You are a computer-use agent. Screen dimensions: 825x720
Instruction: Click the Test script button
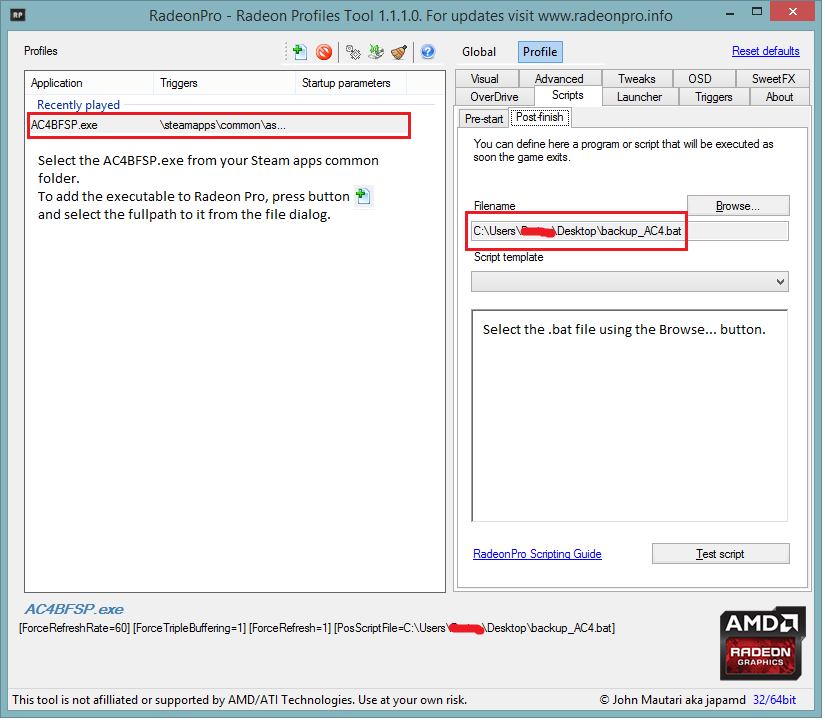click(720, 554)
